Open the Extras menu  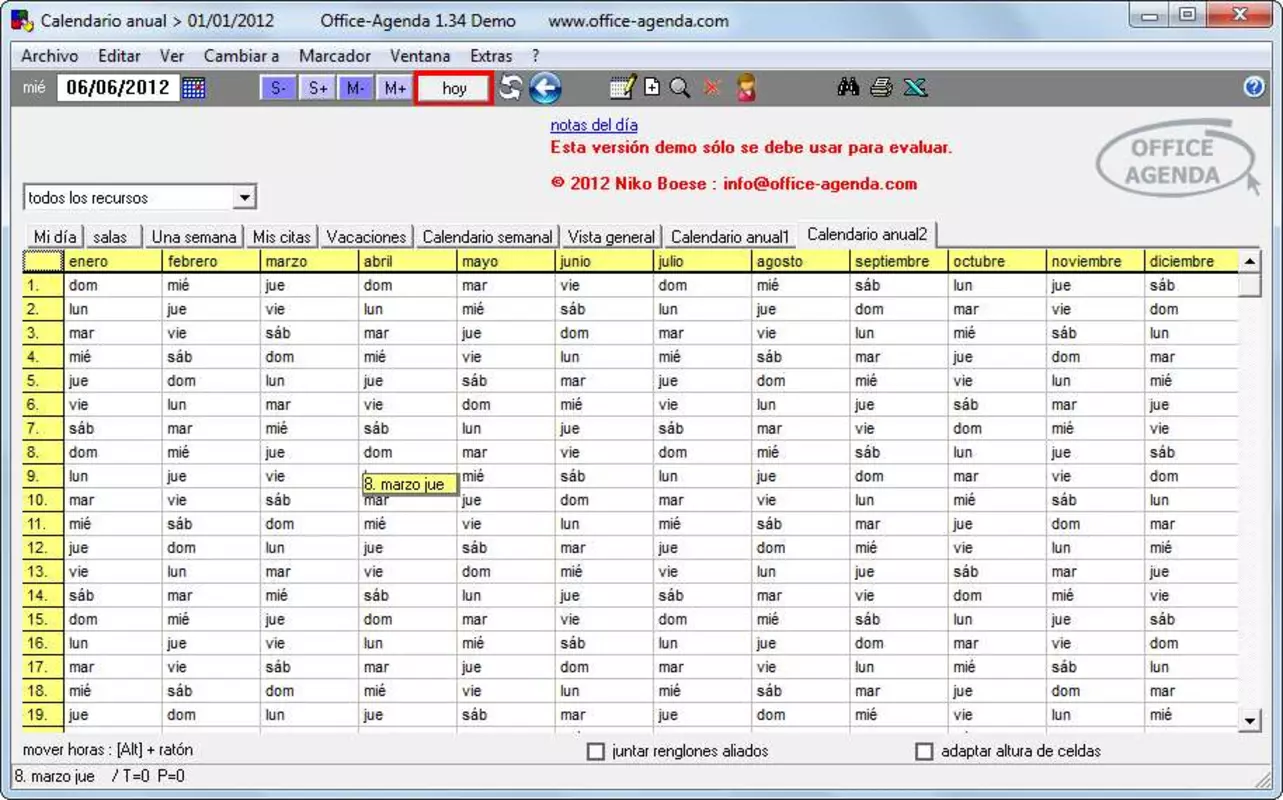pos(491,56)
